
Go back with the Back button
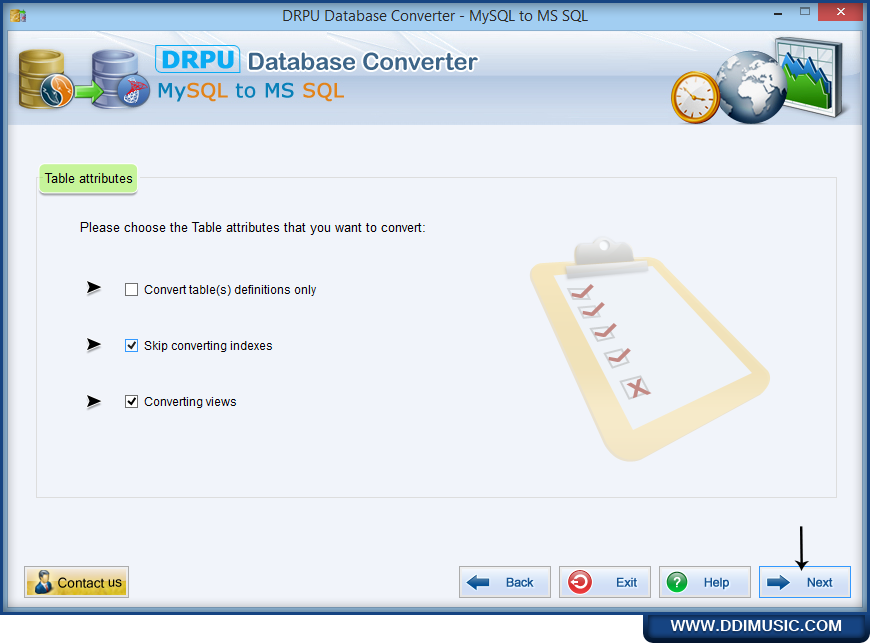(x=505, y=582)
